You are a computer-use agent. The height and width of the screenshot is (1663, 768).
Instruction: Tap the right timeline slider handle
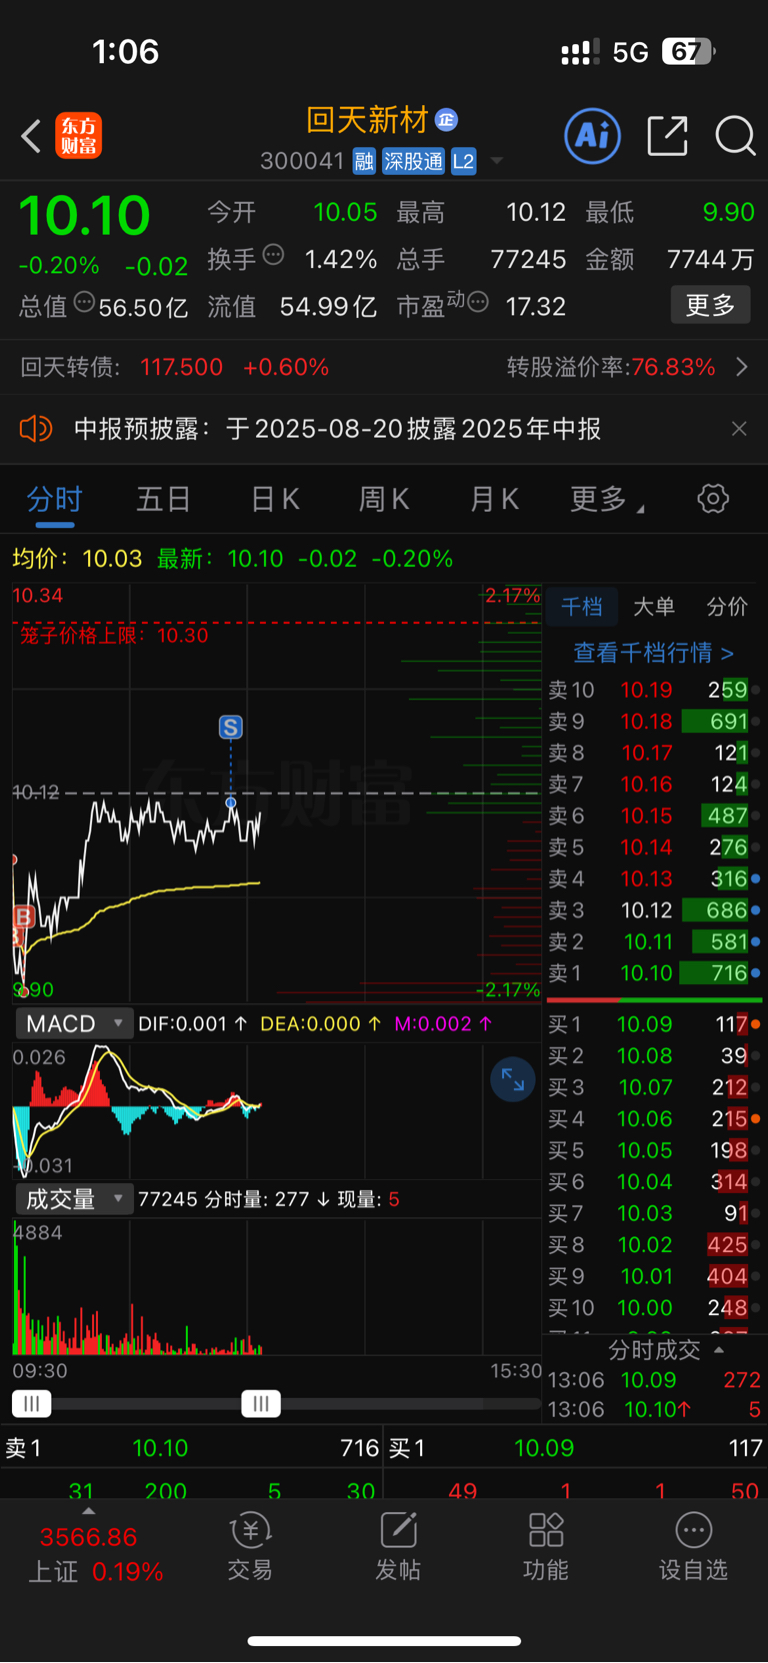pyautogui.click(x=261, y=1404)
